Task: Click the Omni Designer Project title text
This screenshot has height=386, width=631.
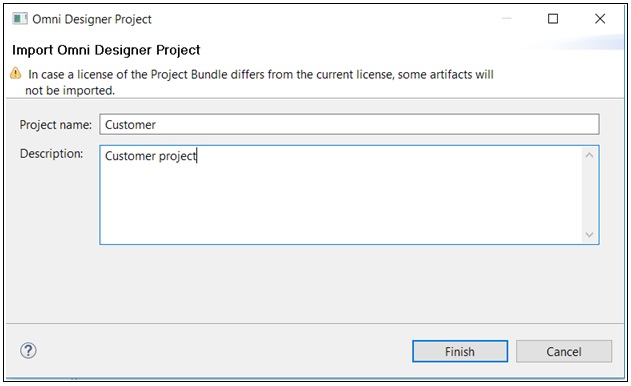Action: (92, 19)
